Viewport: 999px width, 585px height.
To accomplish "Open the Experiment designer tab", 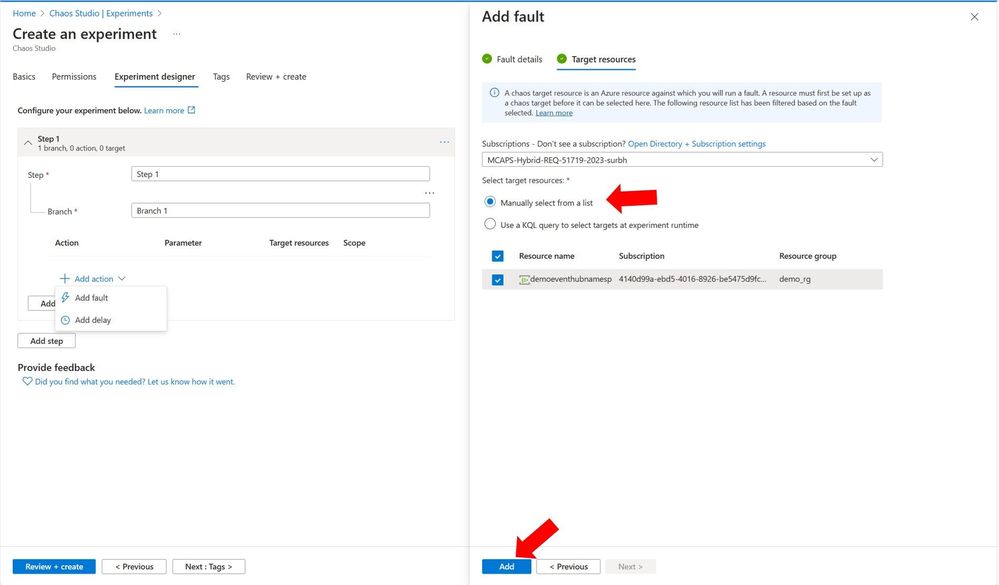I will click(155, 76).
